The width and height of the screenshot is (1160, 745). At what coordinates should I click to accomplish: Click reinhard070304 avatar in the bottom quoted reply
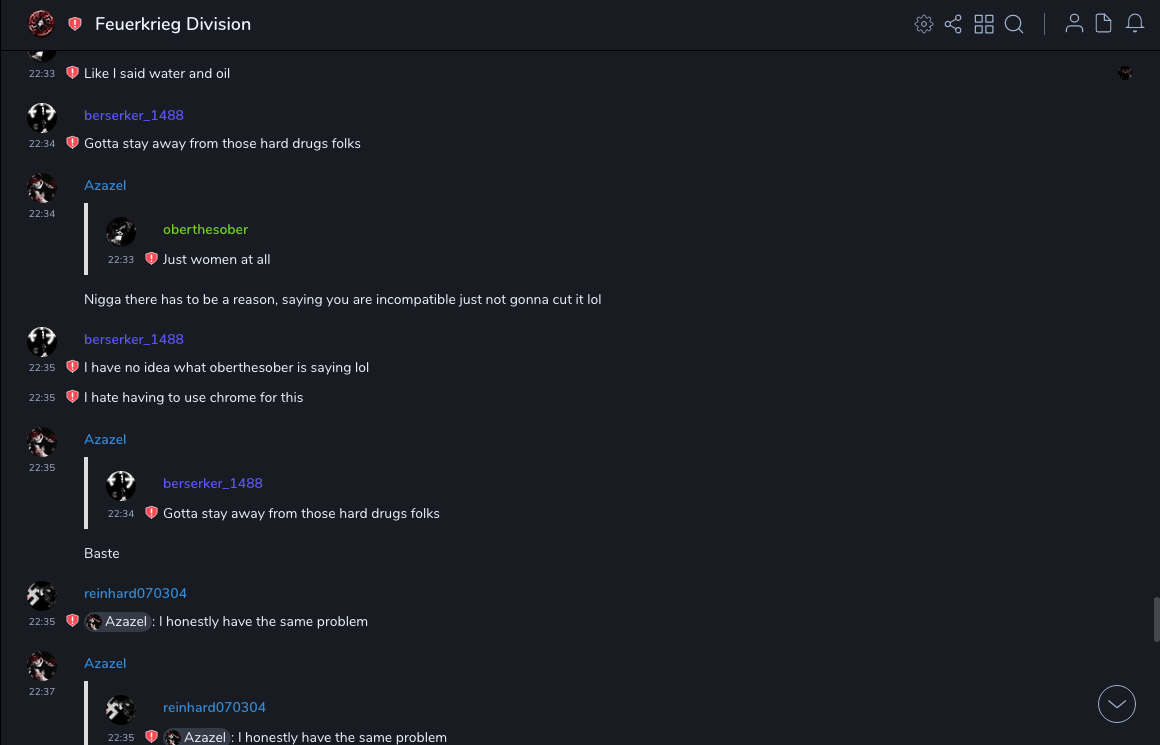tap(121, 709)
